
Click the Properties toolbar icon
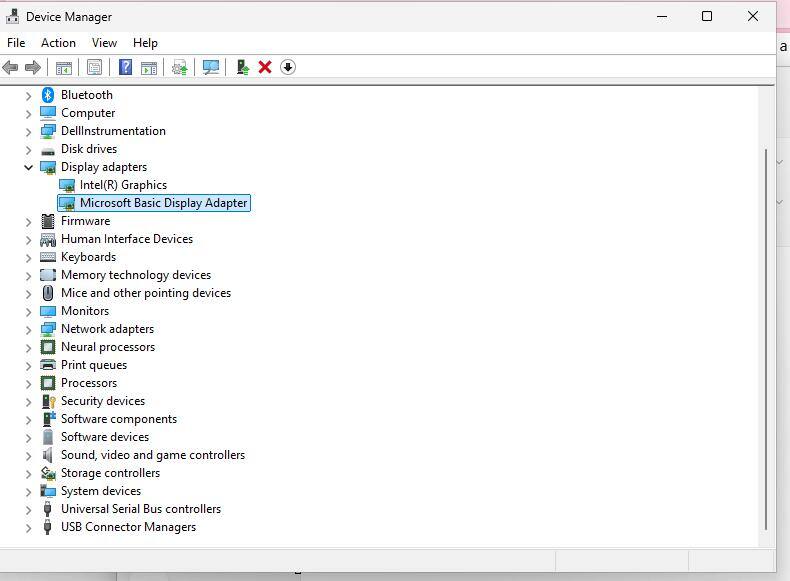pos(94,67)
